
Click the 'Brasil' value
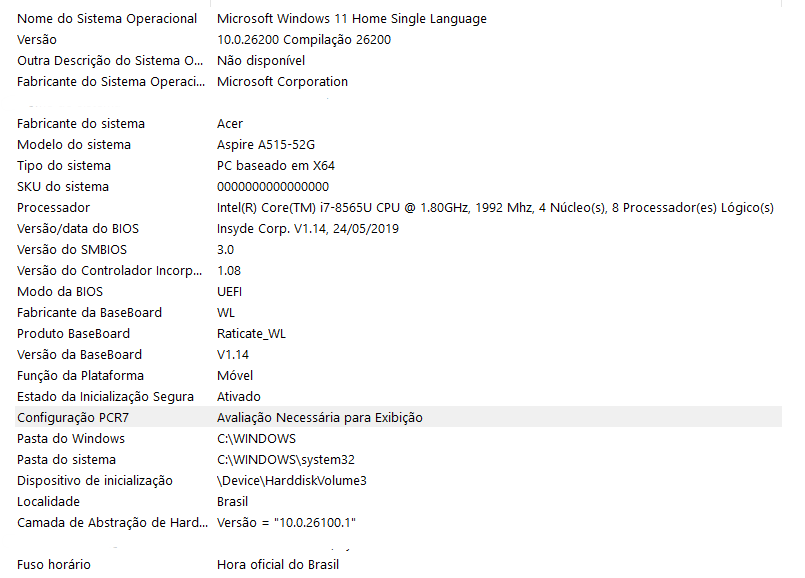tap(233, 503)
